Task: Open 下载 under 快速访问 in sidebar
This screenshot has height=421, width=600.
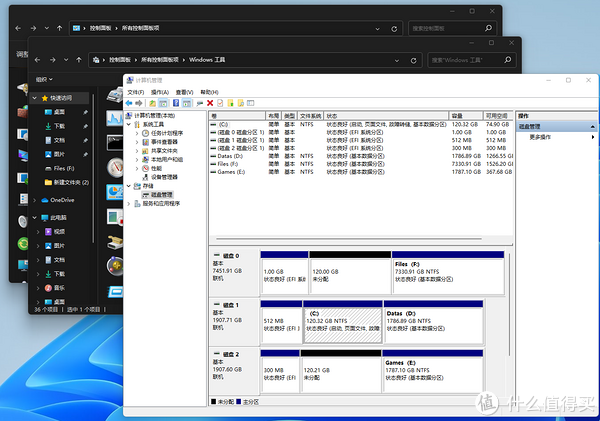Action: pyautogui.click(x=59, y=126)
